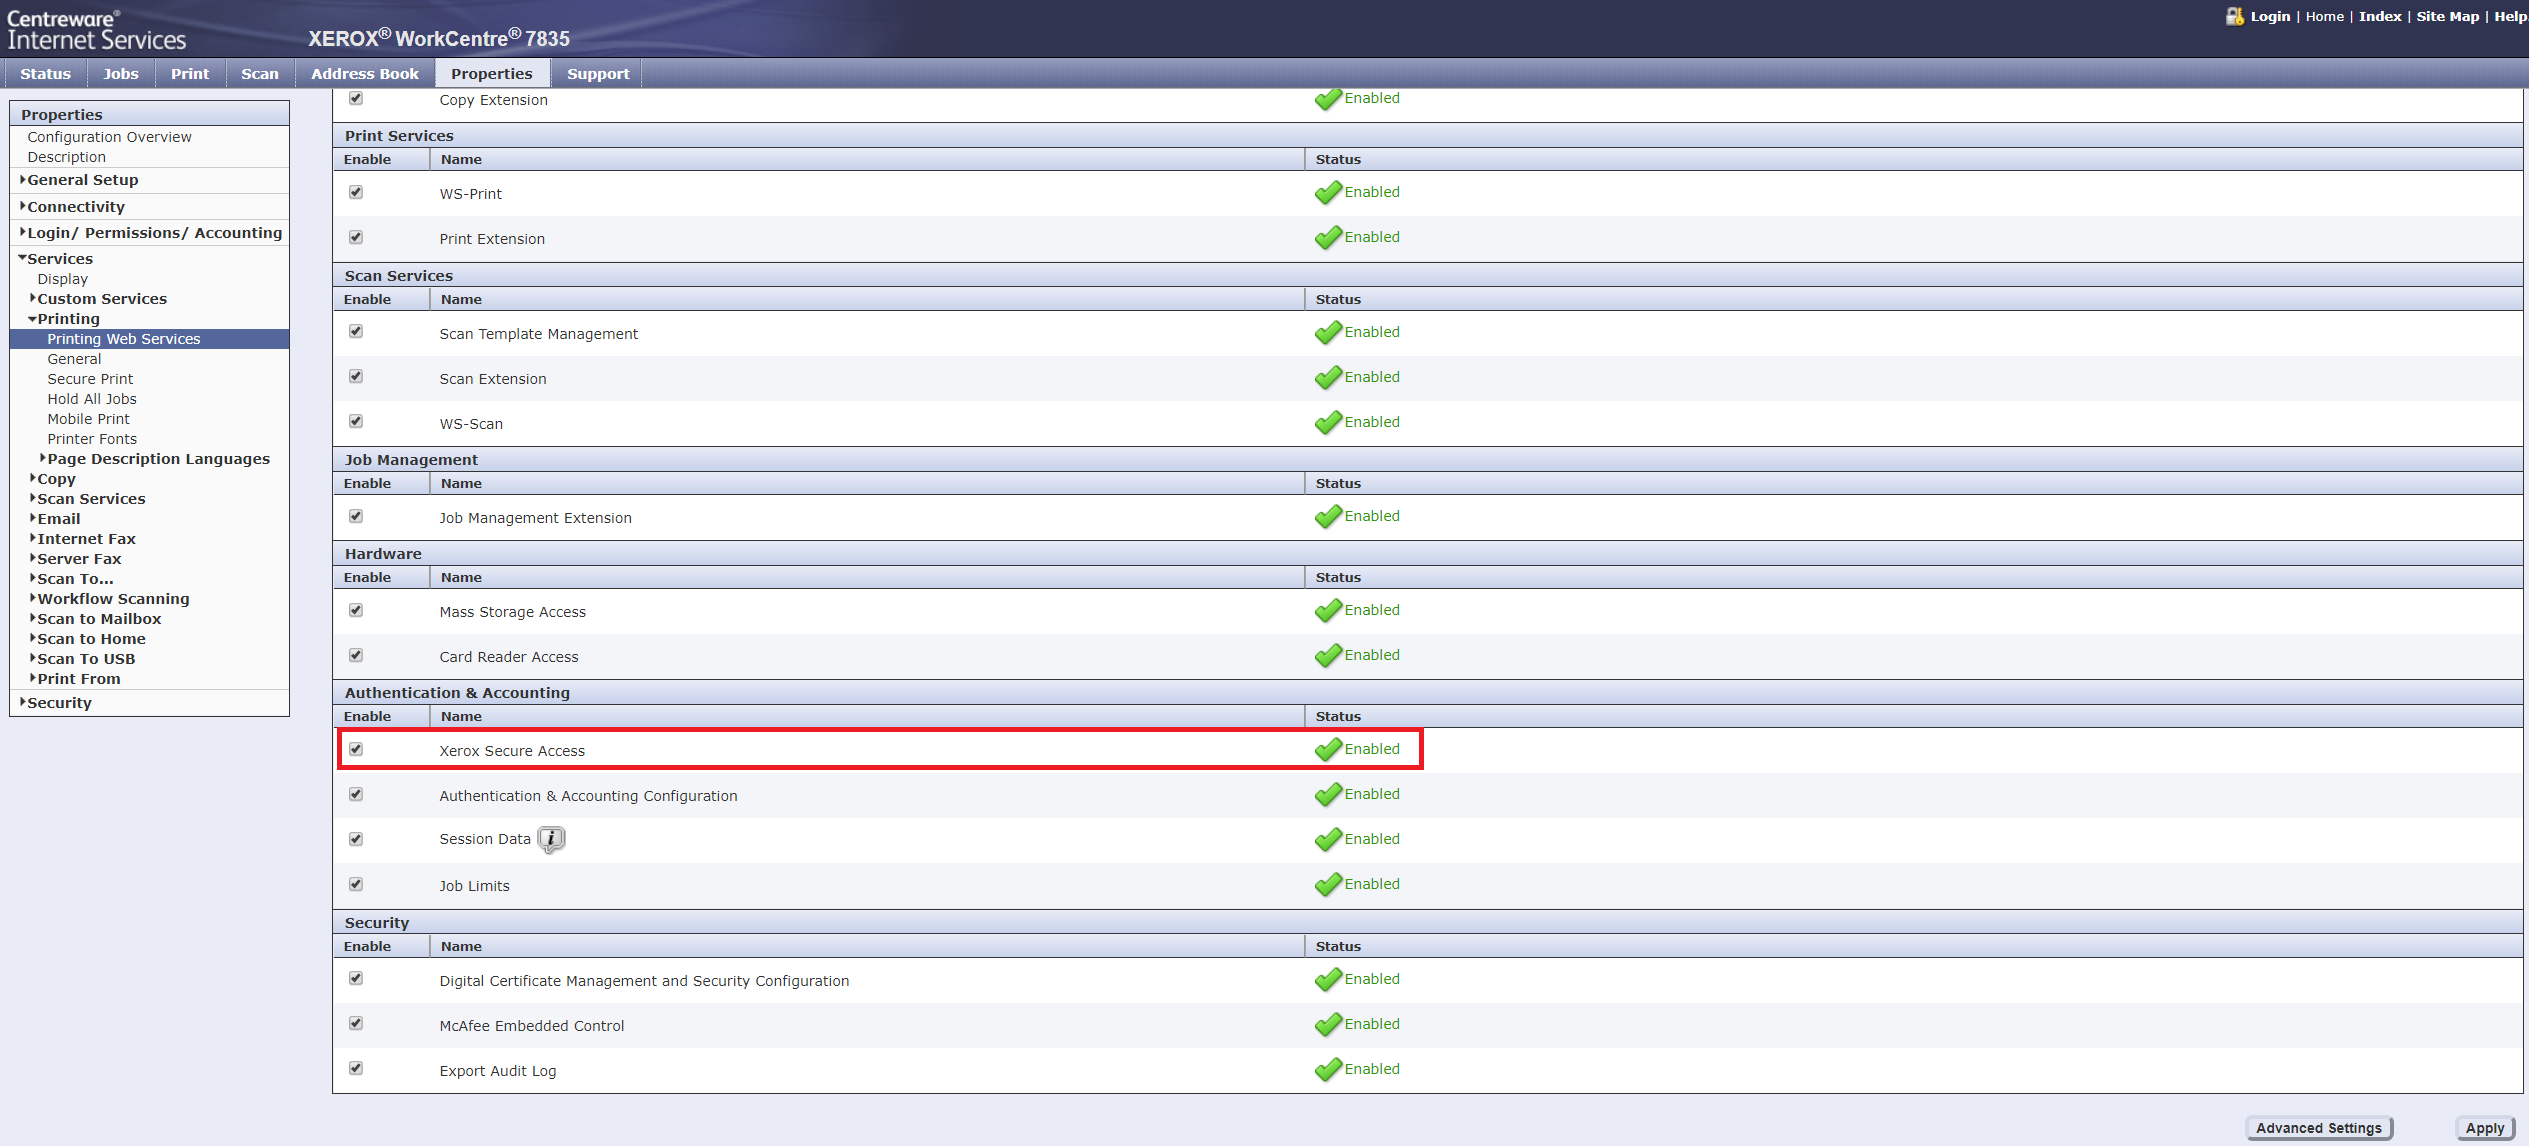Click the Job Limits green status checkmark
2529x1146 pixels.
tap(1328, 885)
